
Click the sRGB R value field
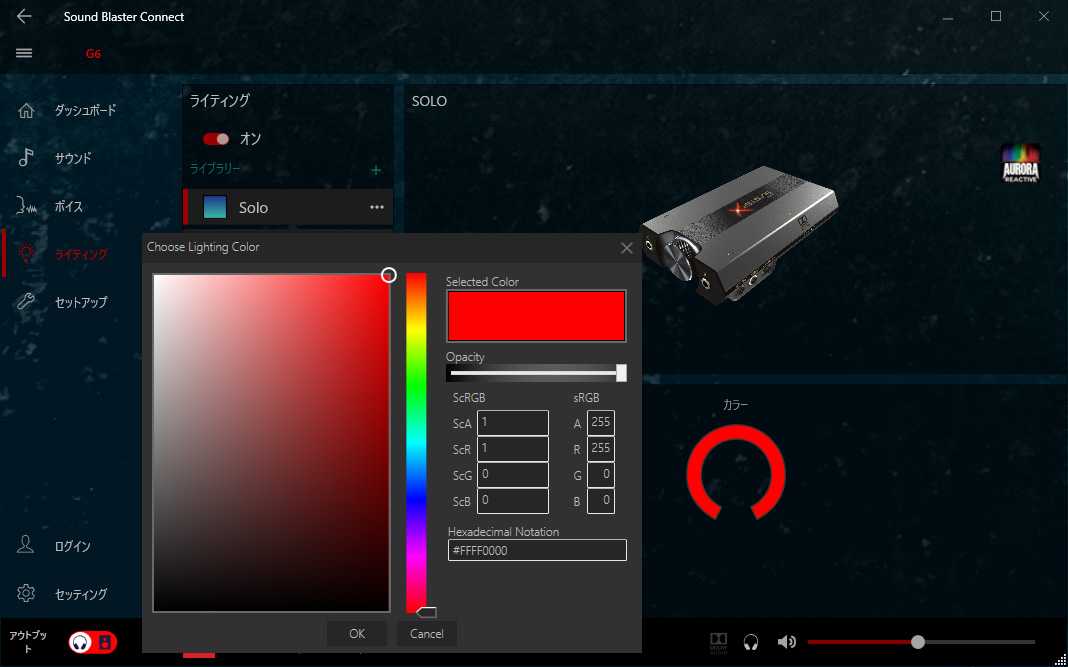(601, 449)
